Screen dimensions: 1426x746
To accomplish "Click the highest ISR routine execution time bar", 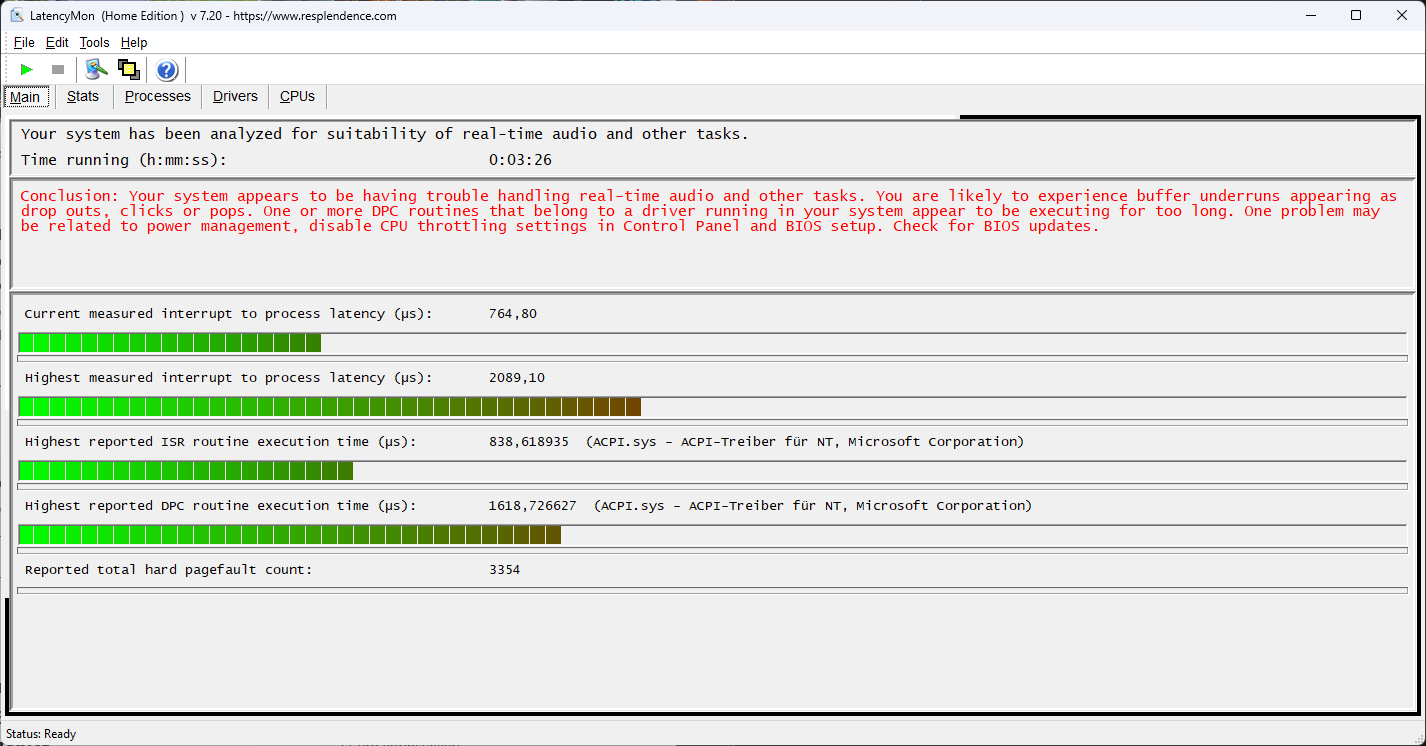I will pos(186,471).
